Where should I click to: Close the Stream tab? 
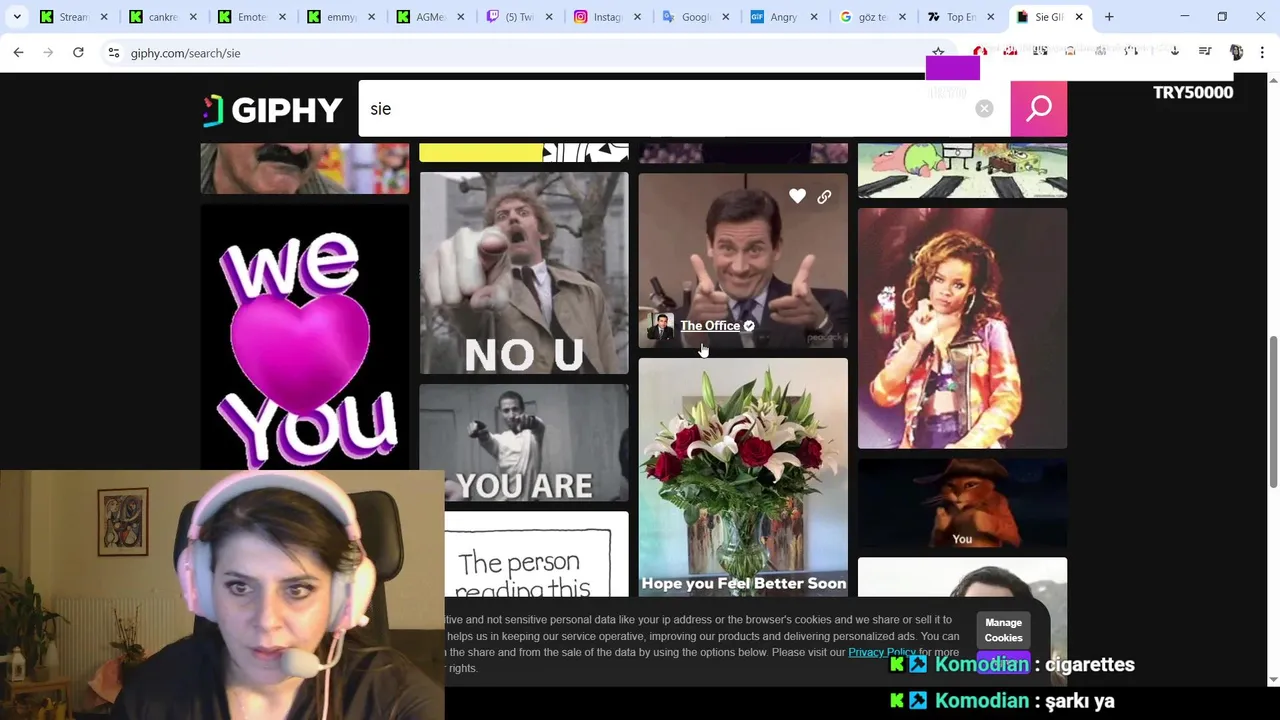tap(103, 17)
